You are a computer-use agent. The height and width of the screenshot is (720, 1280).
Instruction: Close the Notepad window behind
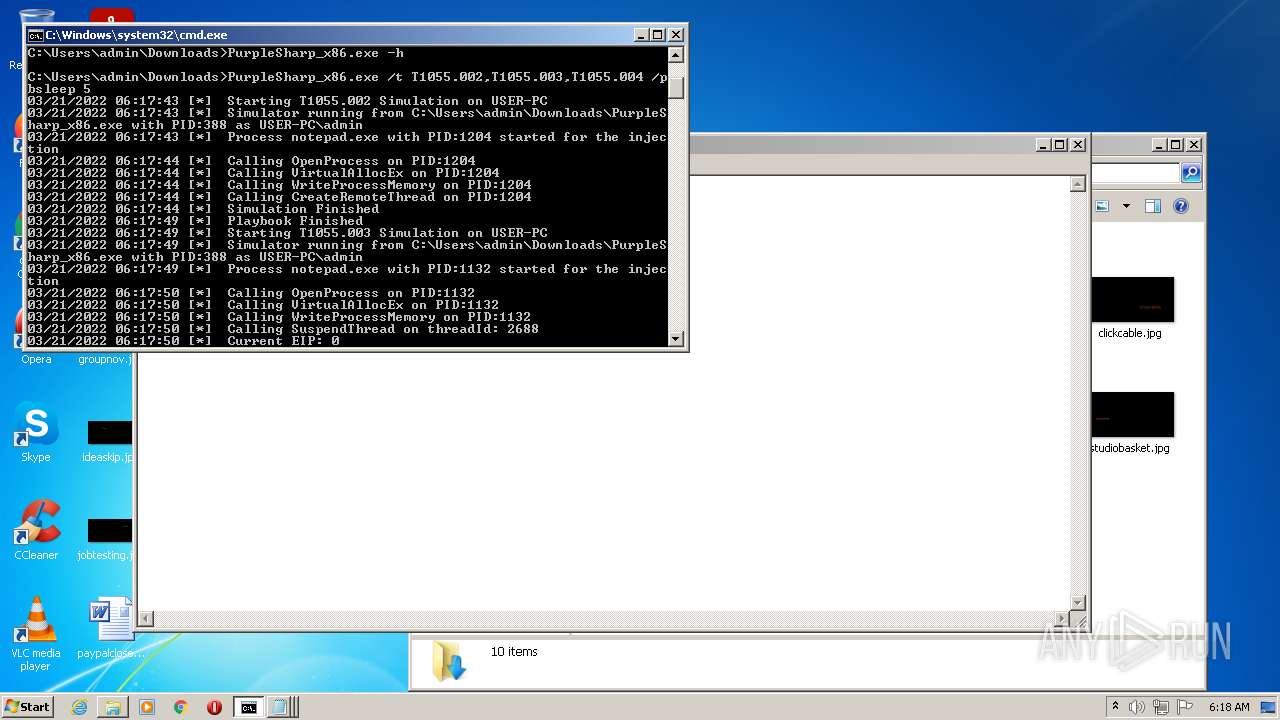point(1078,145)
